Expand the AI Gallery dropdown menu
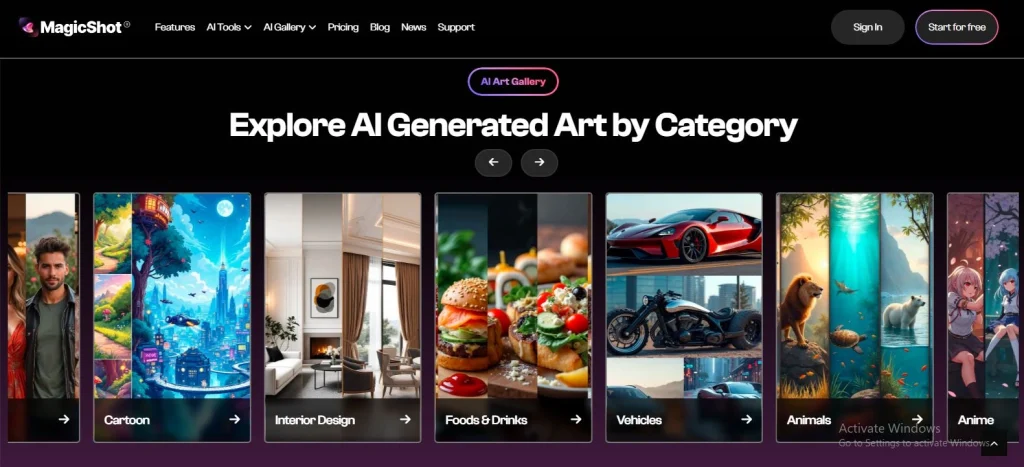Screen dimensions: 1024x467 289,27
